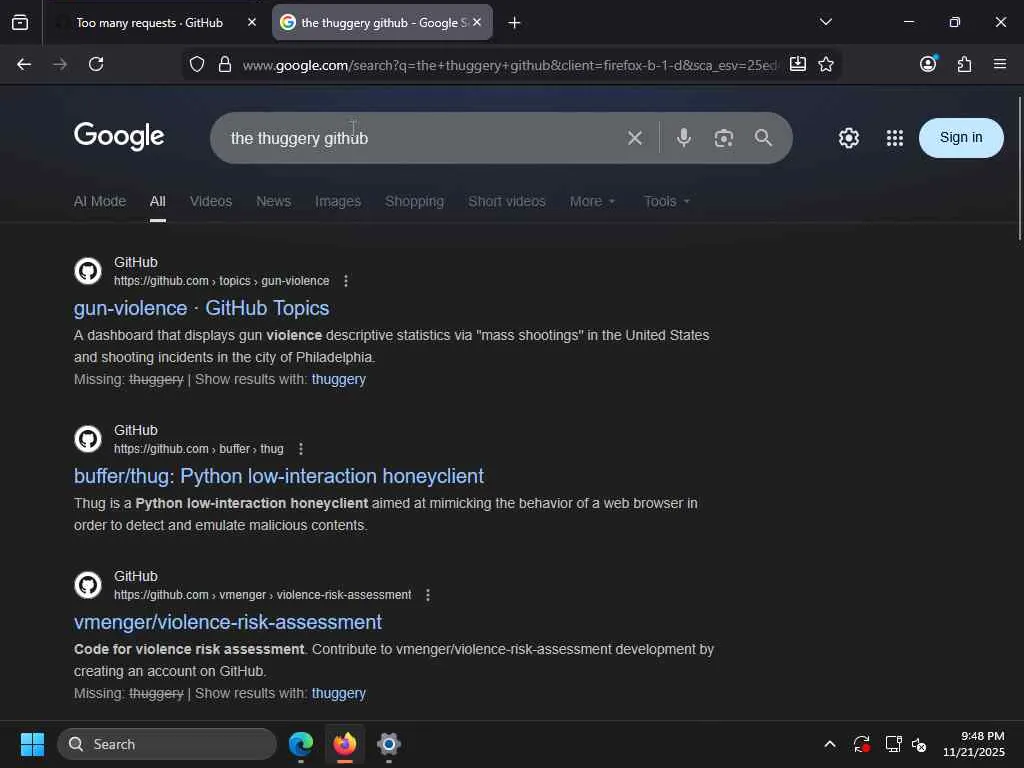The width and height of the screenshot is (1024, 768).
Task: Submit search with magnifier icon
Action: 763,138
